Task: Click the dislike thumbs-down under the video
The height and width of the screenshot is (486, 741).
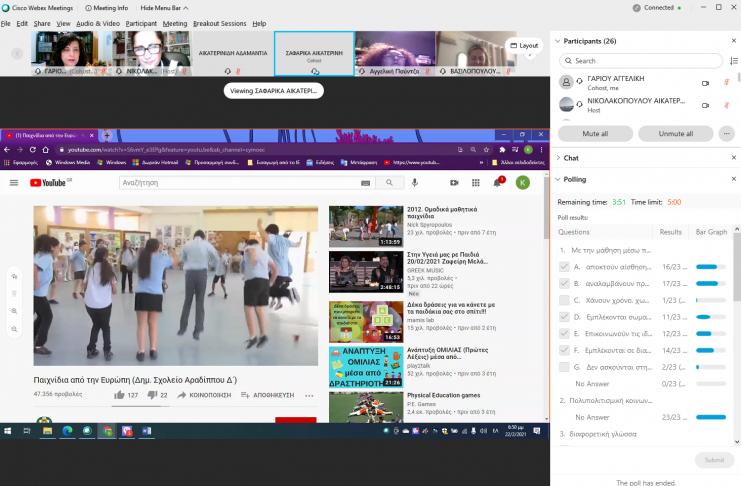Action: click(x=150, y=395)
